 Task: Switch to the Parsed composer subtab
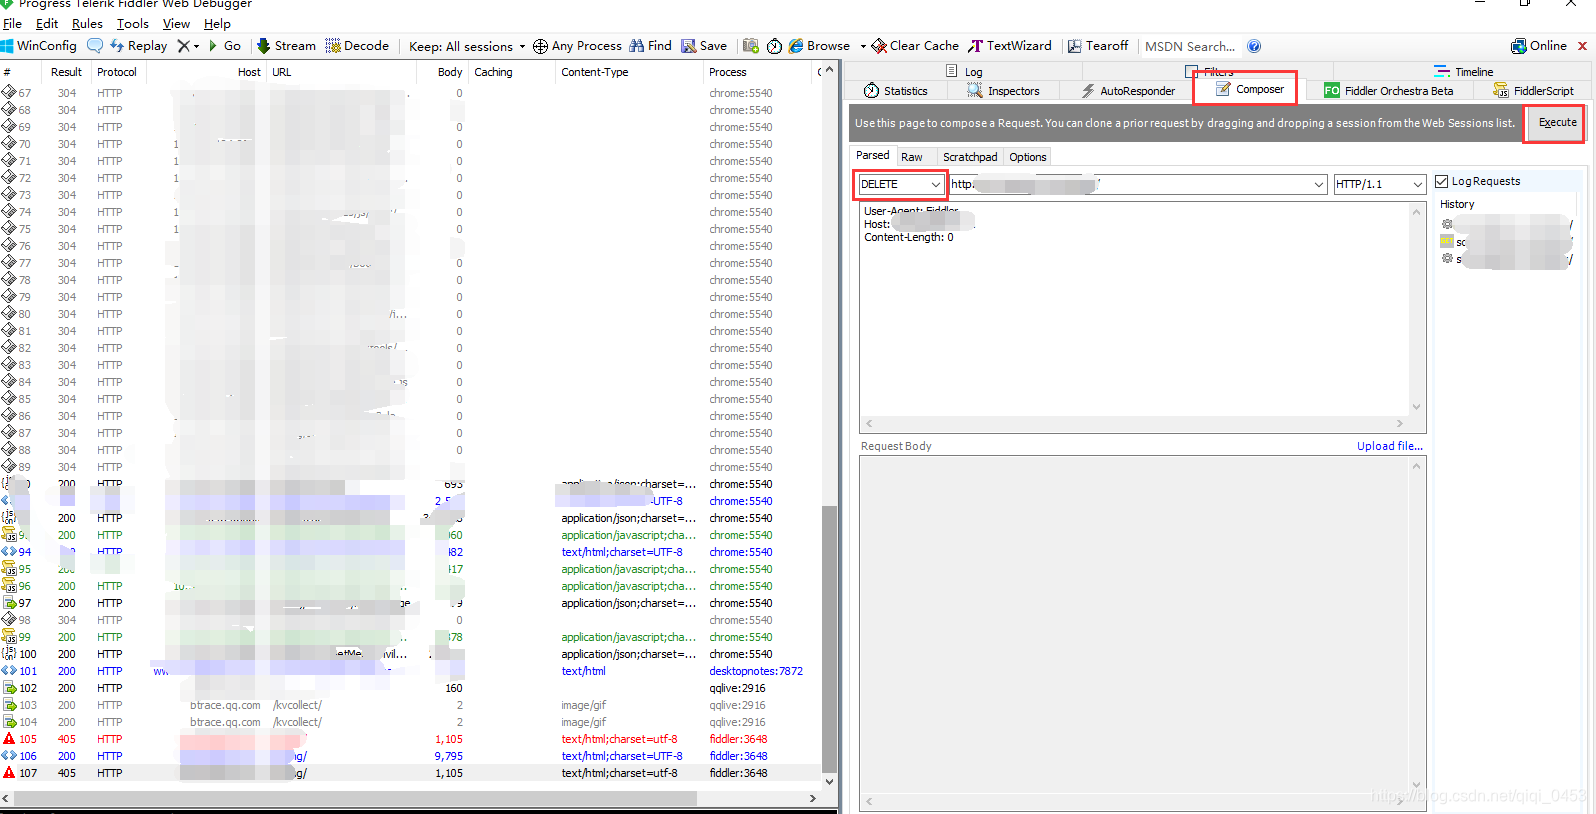[872, 155]
